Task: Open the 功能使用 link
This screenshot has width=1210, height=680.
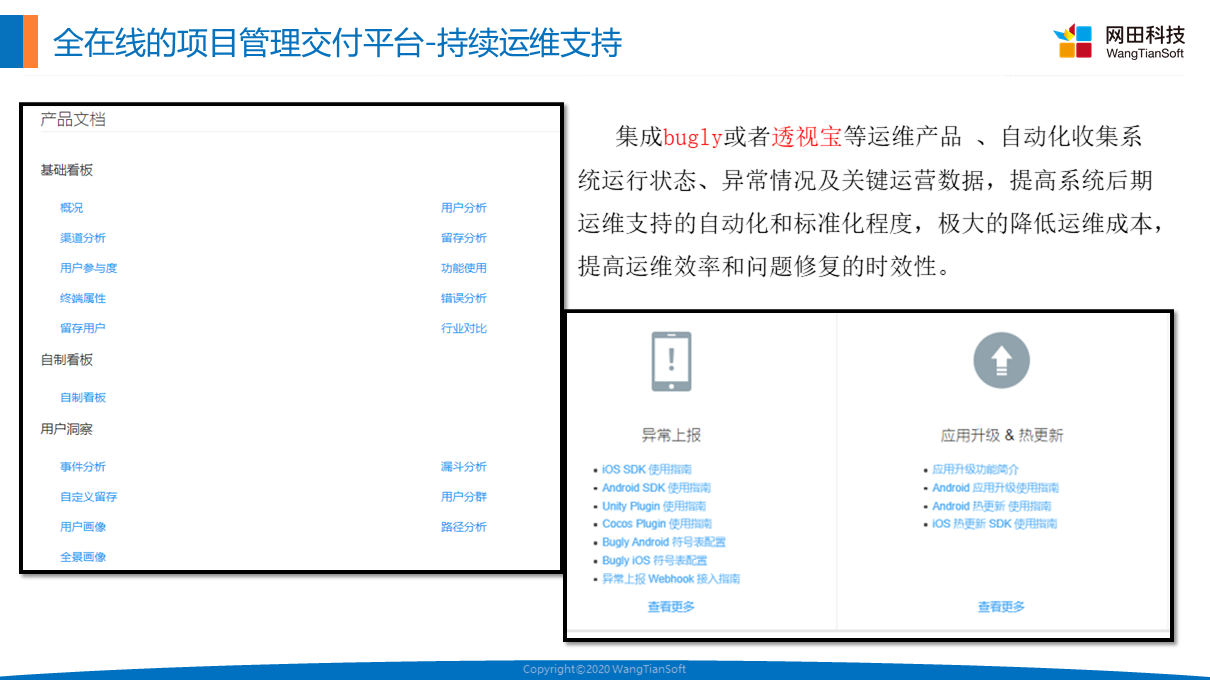Action: [464, 268]
